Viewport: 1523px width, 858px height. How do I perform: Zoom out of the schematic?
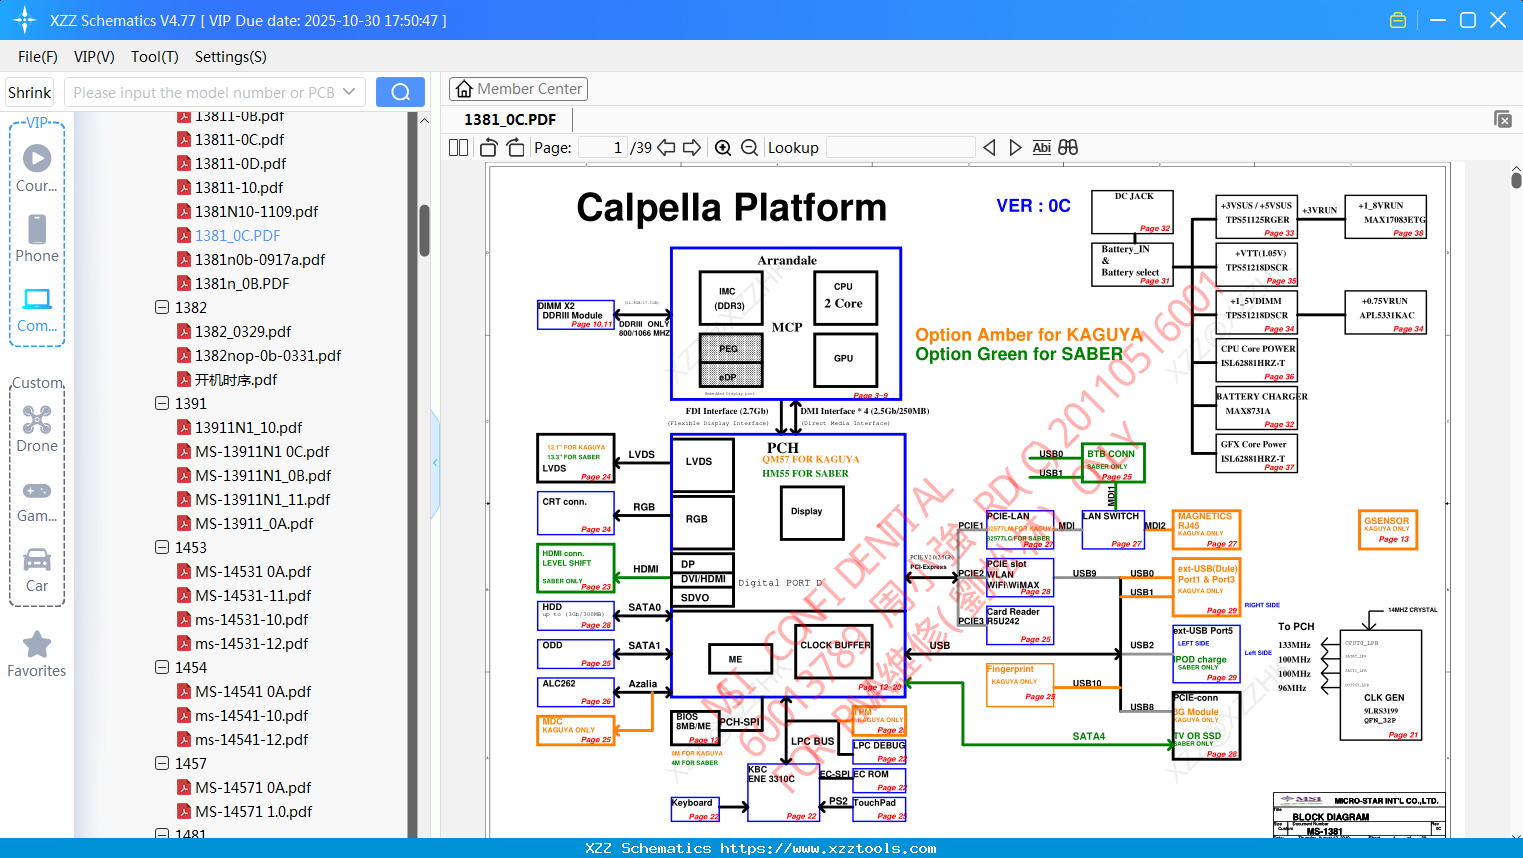tap(749, 148)
